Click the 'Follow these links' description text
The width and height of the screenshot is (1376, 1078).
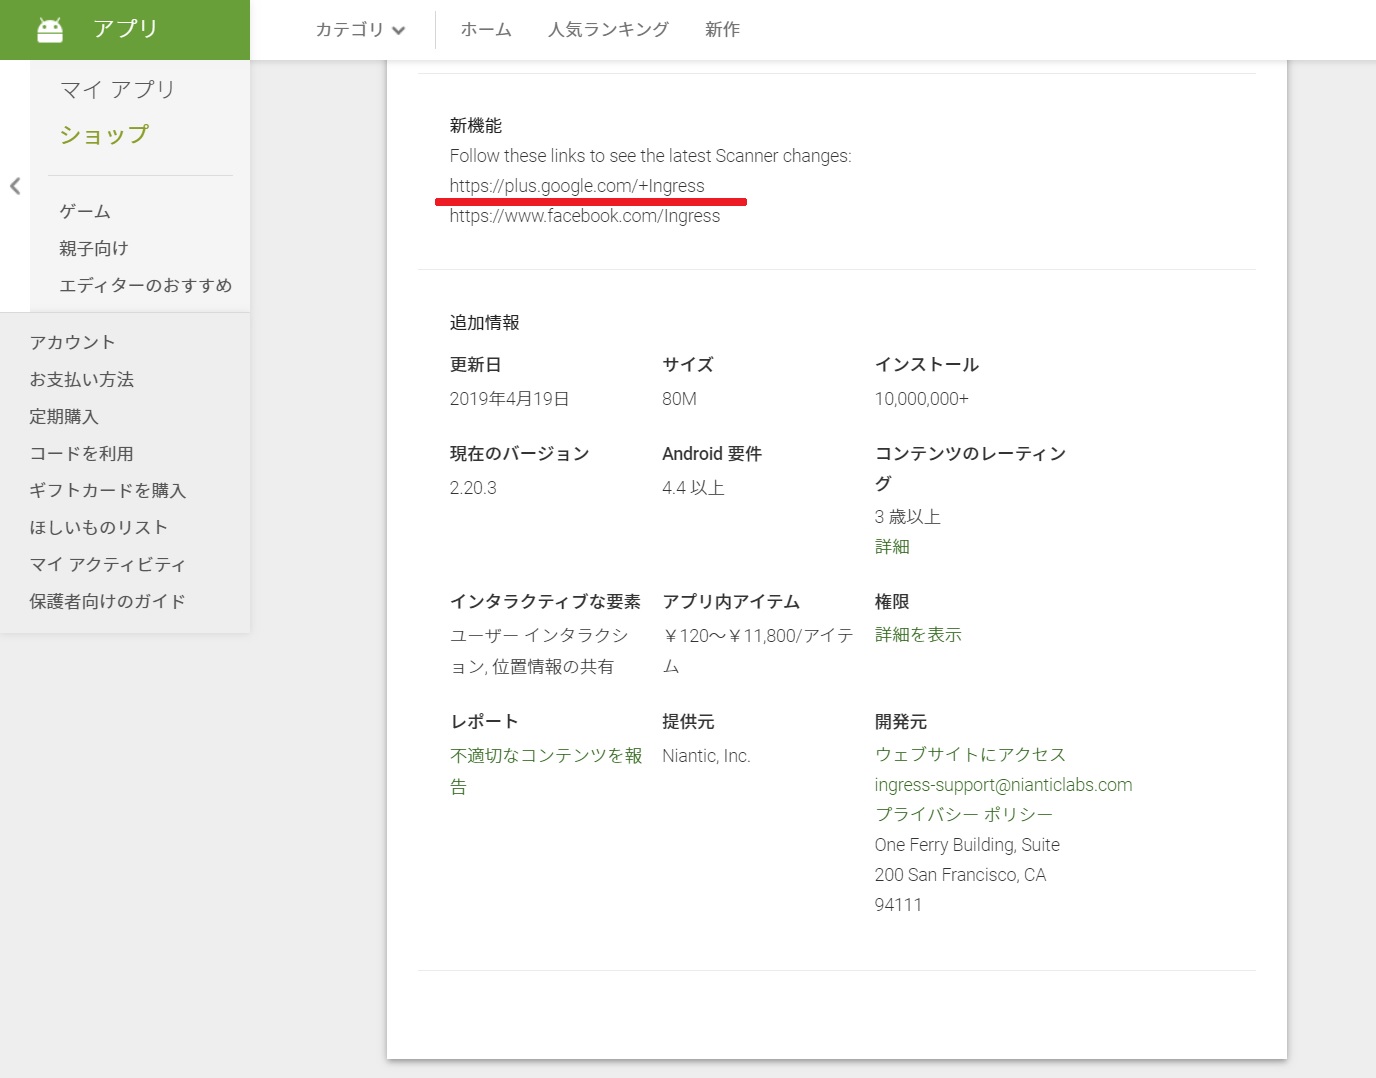(x=651, y=156)
